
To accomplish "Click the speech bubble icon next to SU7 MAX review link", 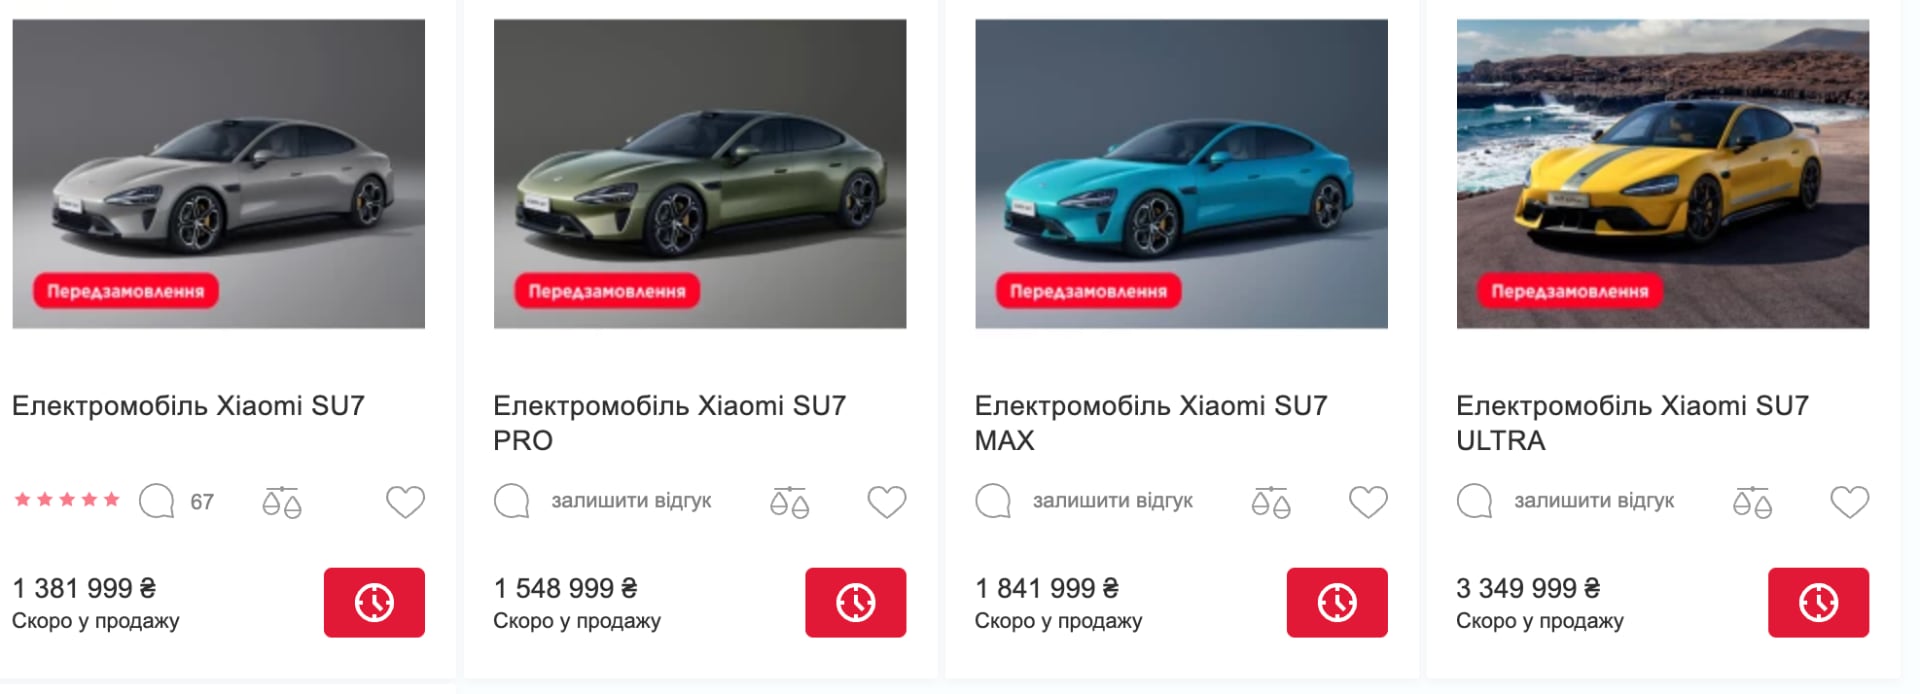I will click(x=992, y=501).
